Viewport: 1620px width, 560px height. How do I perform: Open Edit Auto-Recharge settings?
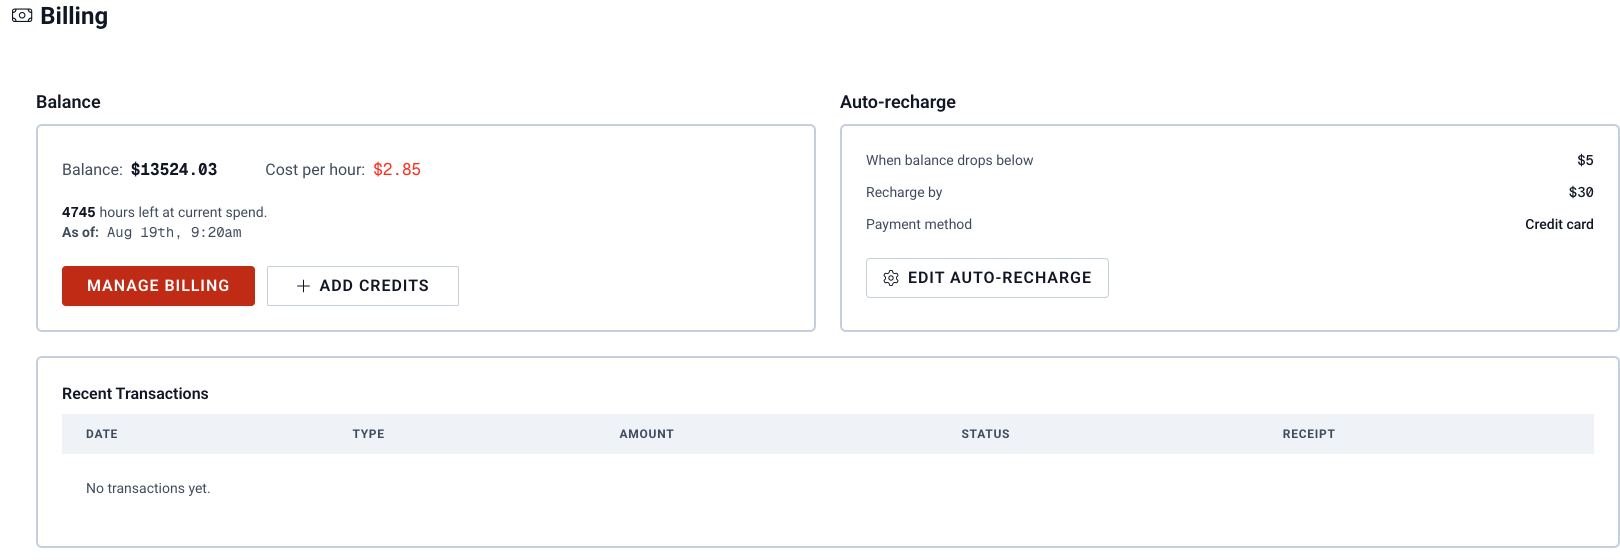[987, 278]
